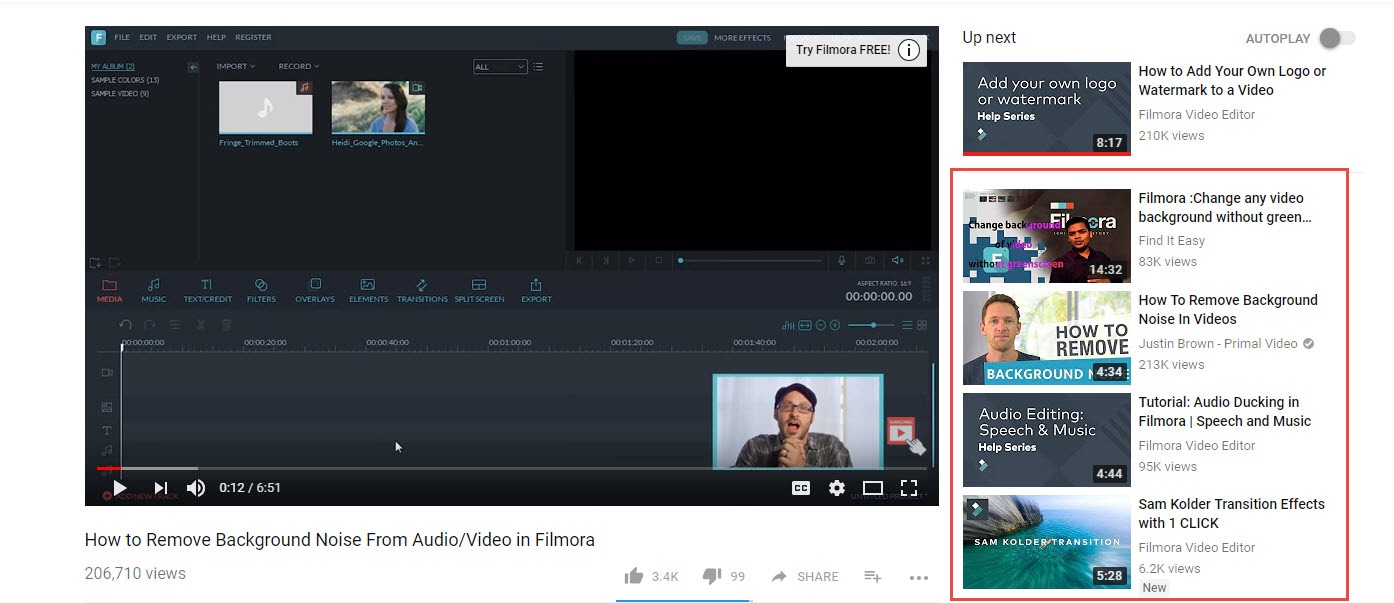Select MY ALBUM (2) in library

(x=113, y=67)
